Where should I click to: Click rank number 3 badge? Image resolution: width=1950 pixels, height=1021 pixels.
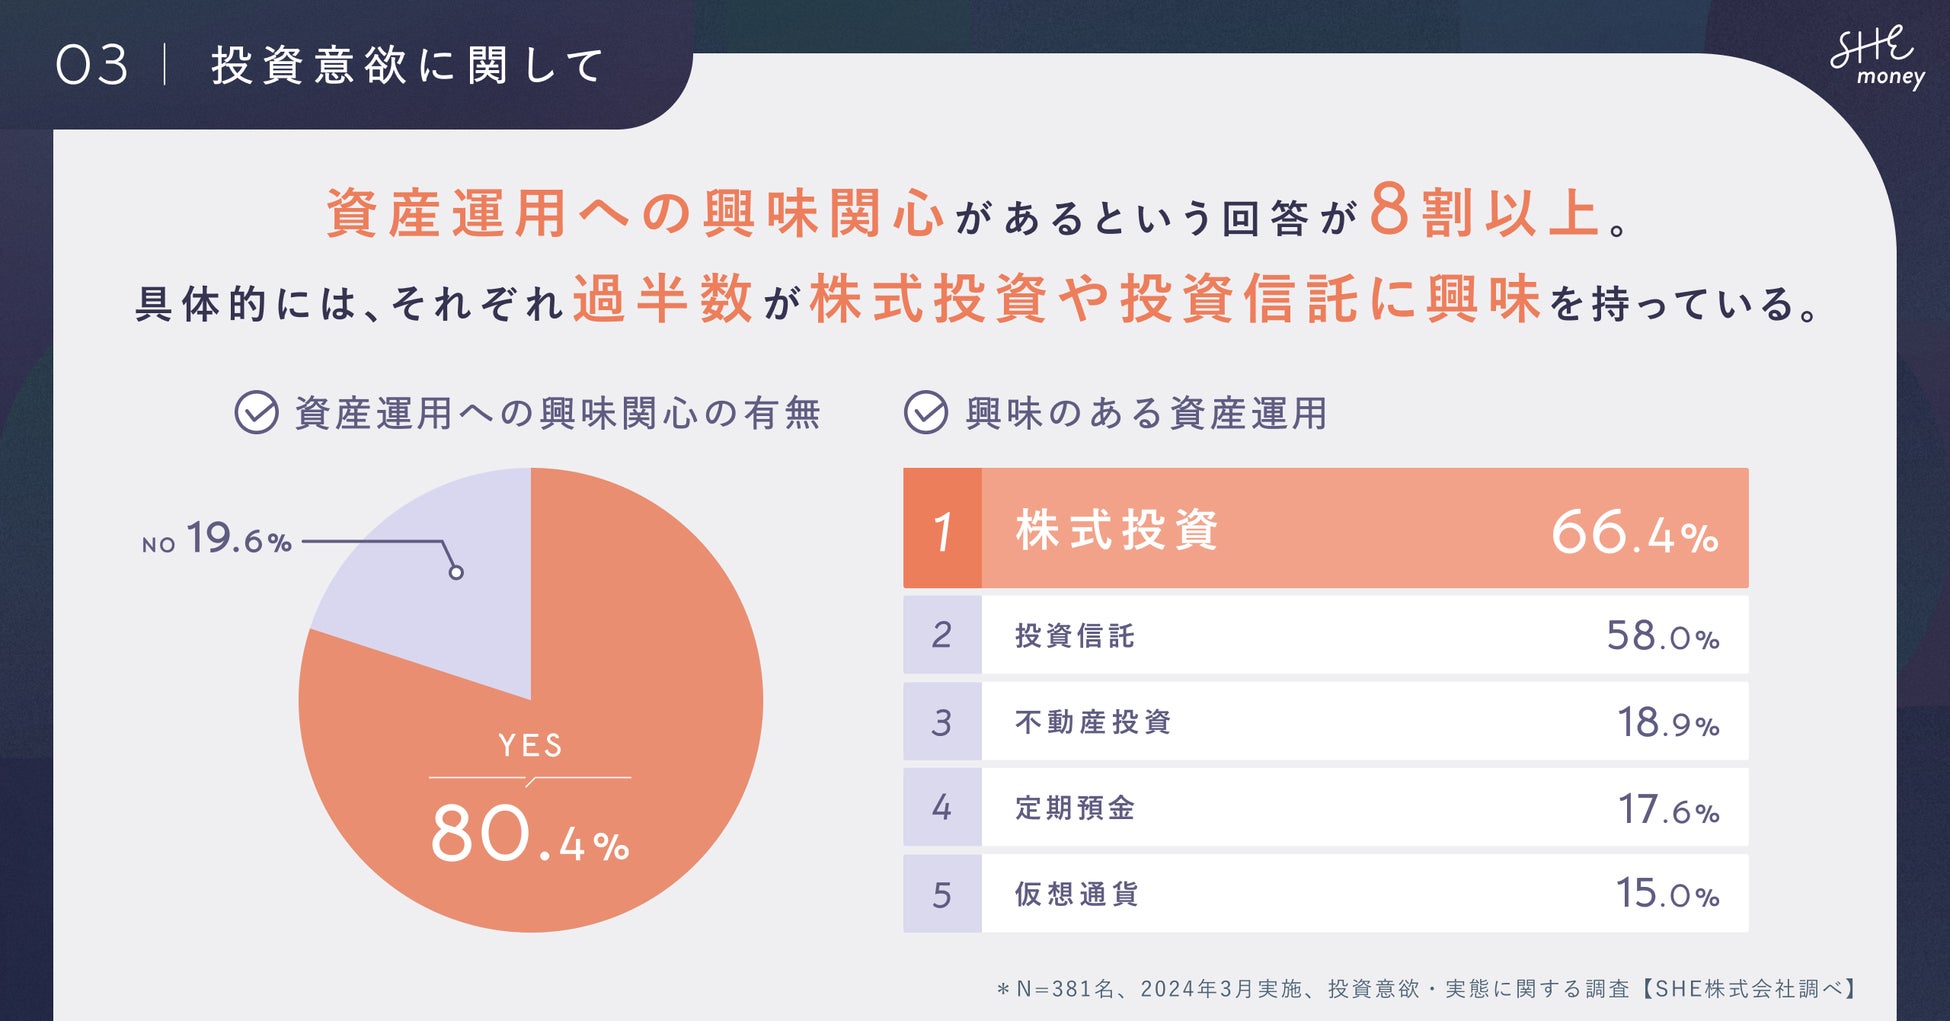pos(942,722)
